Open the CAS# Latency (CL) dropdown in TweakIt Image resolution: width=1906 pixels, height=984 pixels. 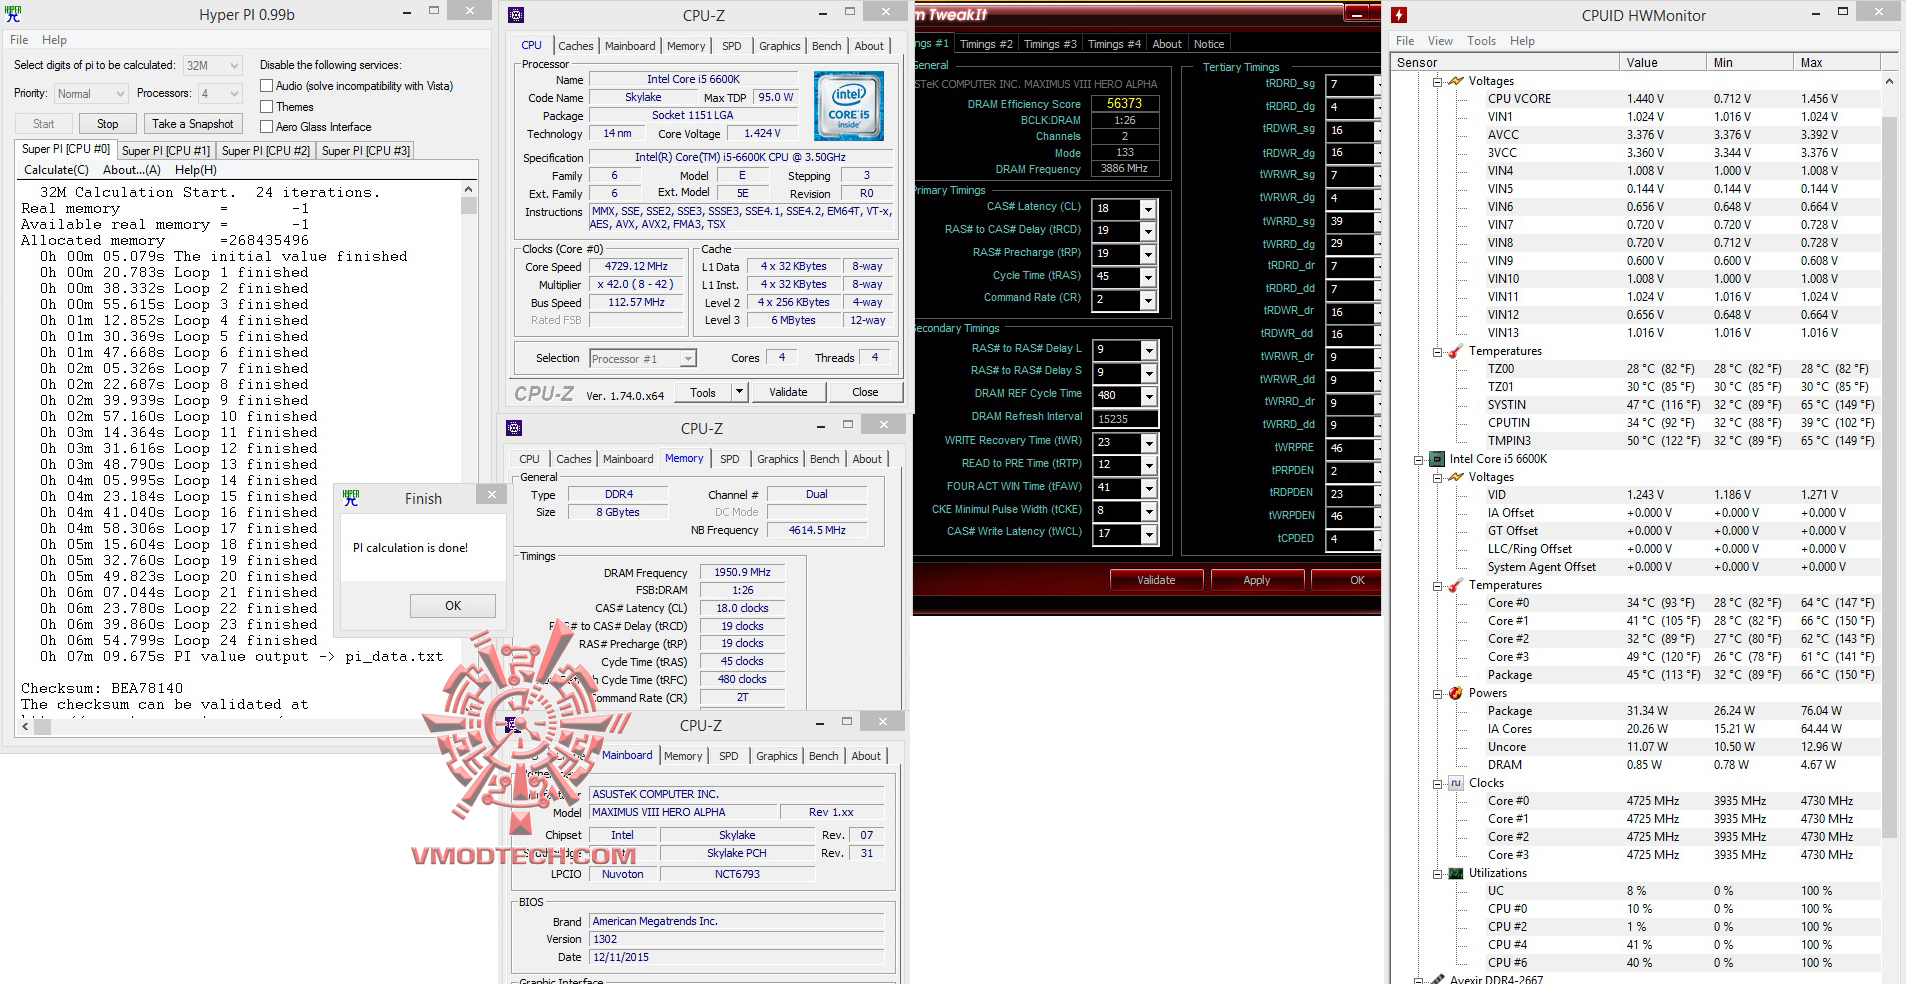tap(1148, 209)
